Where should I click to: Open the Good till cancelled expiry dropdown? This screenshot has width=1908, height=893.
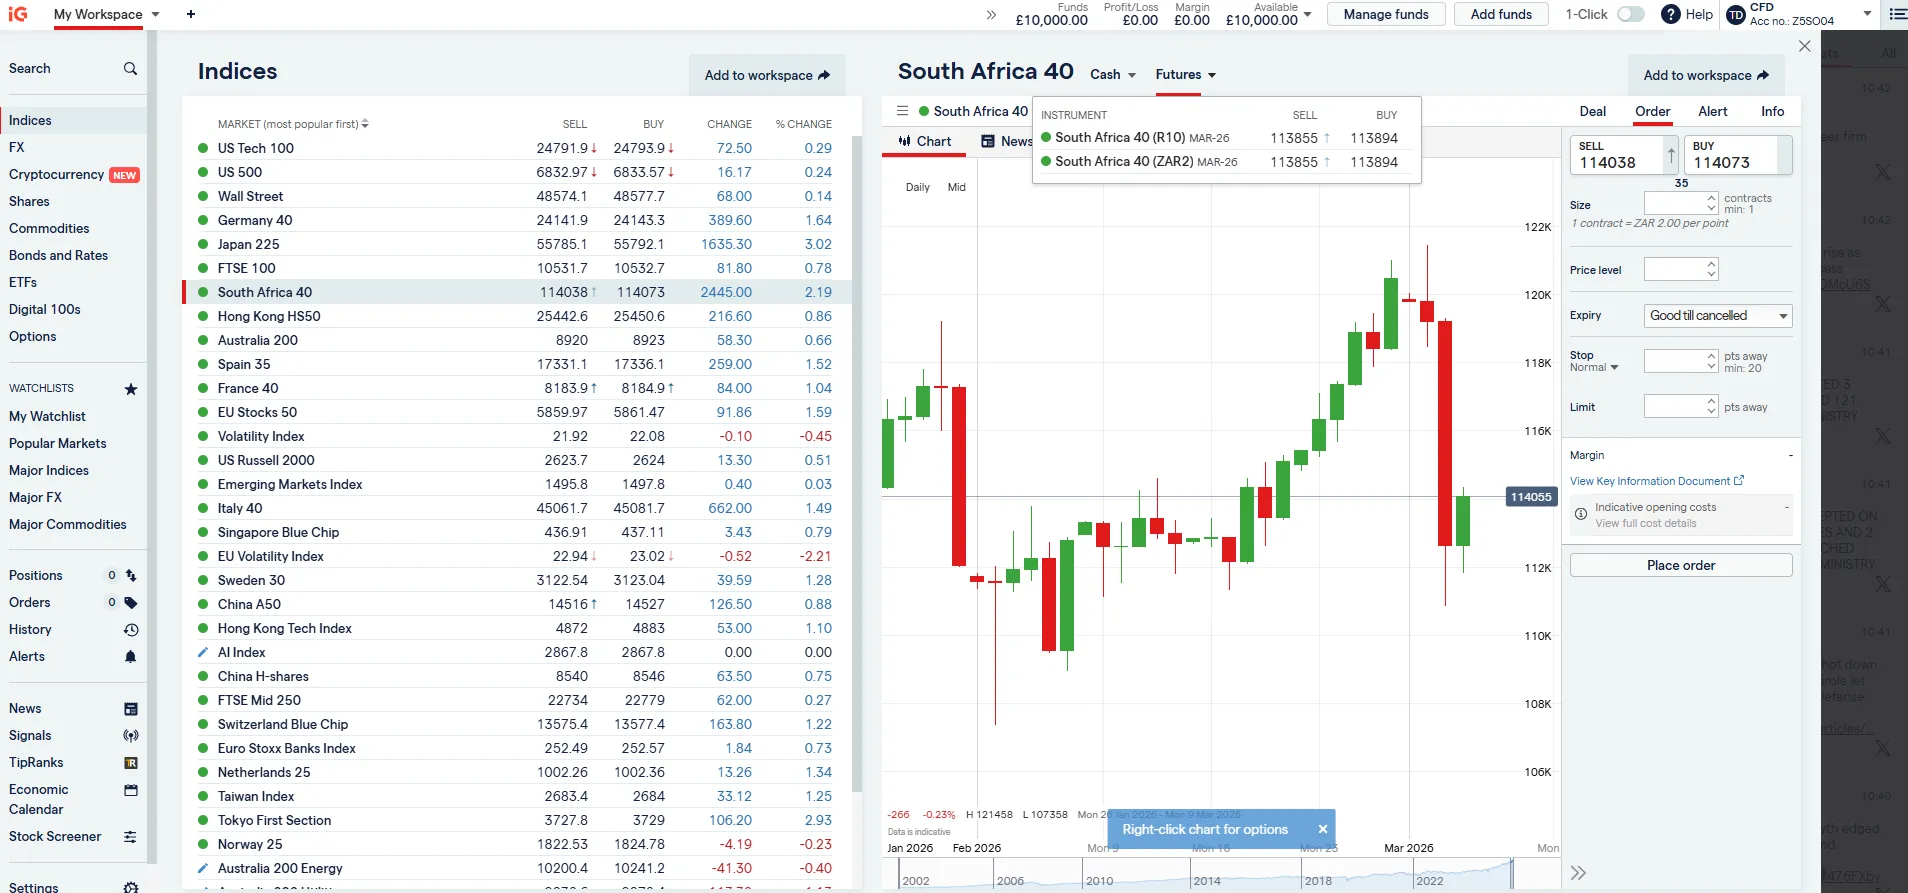click(1718, 316)
